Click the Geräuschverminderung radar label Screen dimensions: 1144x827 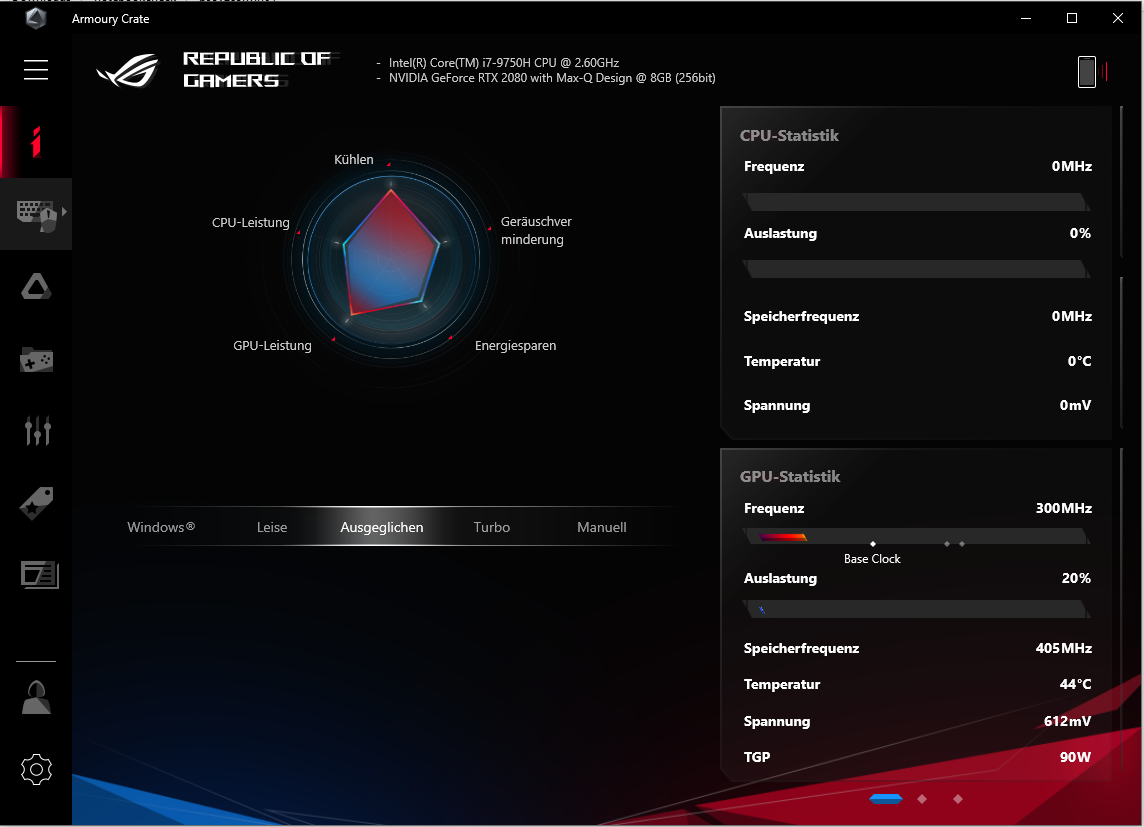click(536, 230)
